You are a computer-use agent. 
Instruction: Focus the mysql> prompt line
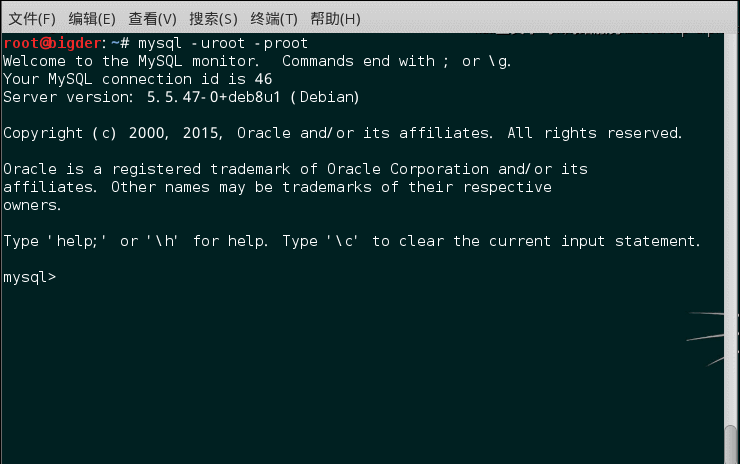(x=30, y=277)
